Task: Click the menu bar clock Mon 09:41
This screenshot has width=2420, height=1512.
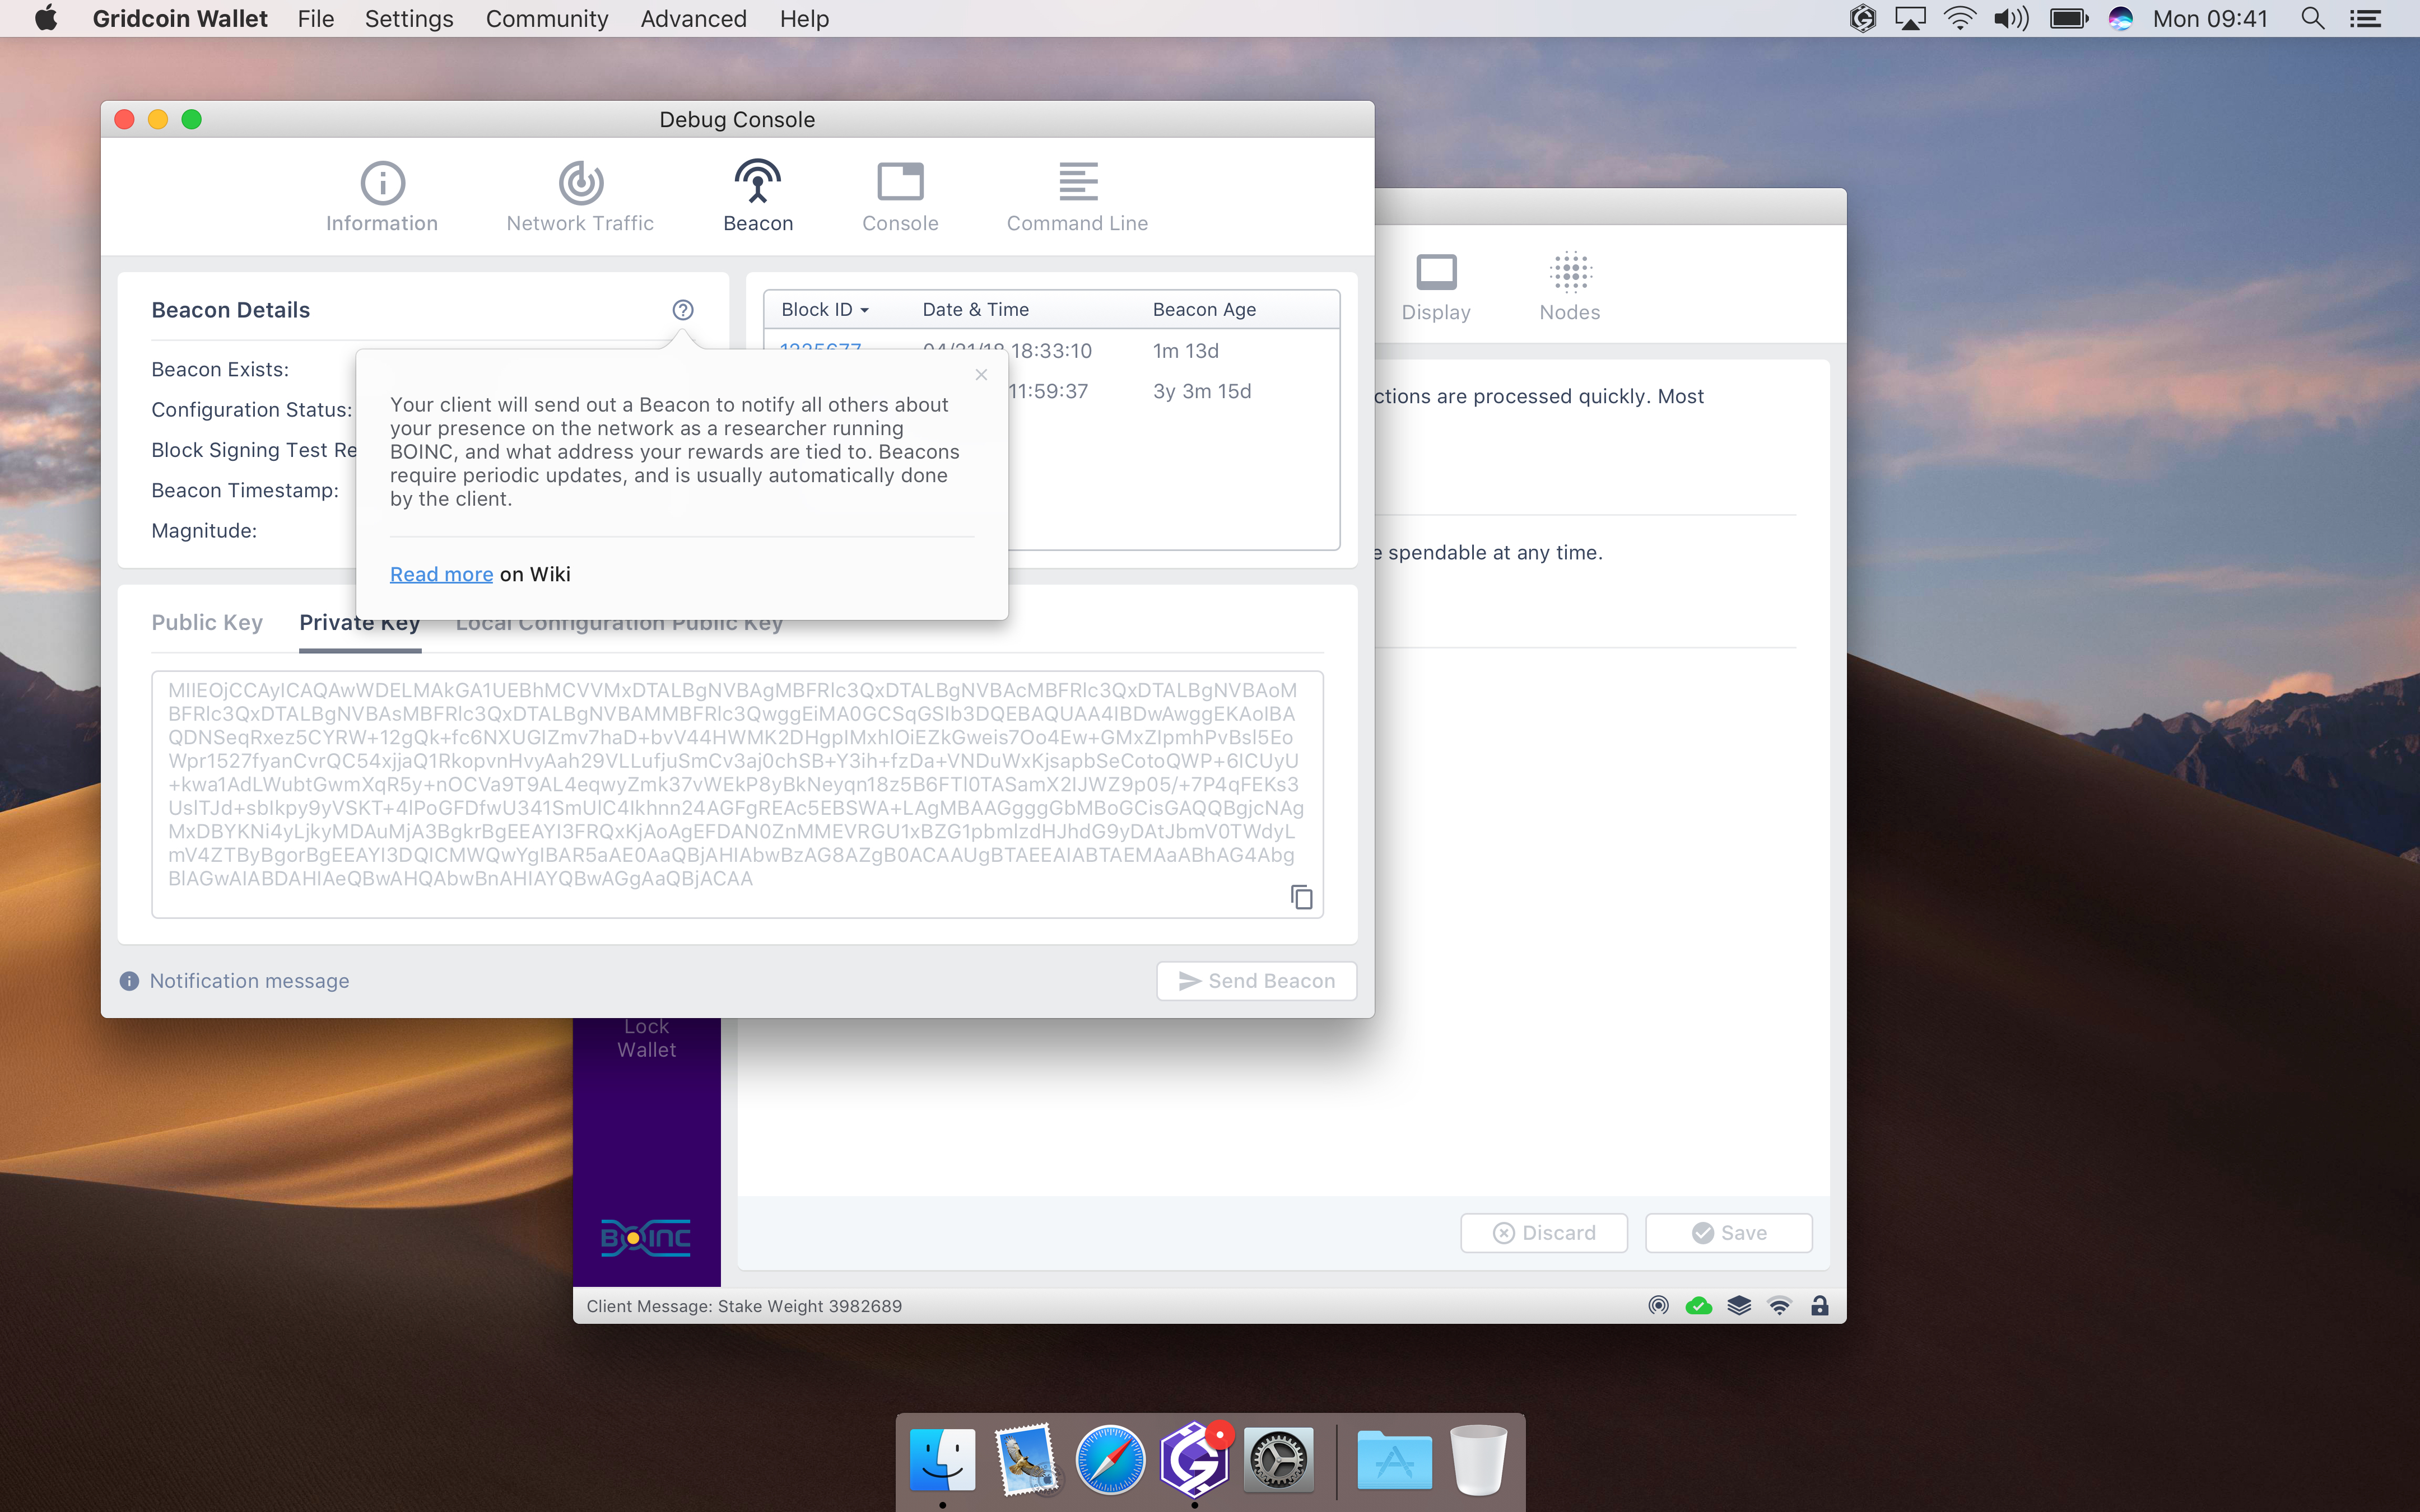Action: (x=2210, y=19)
